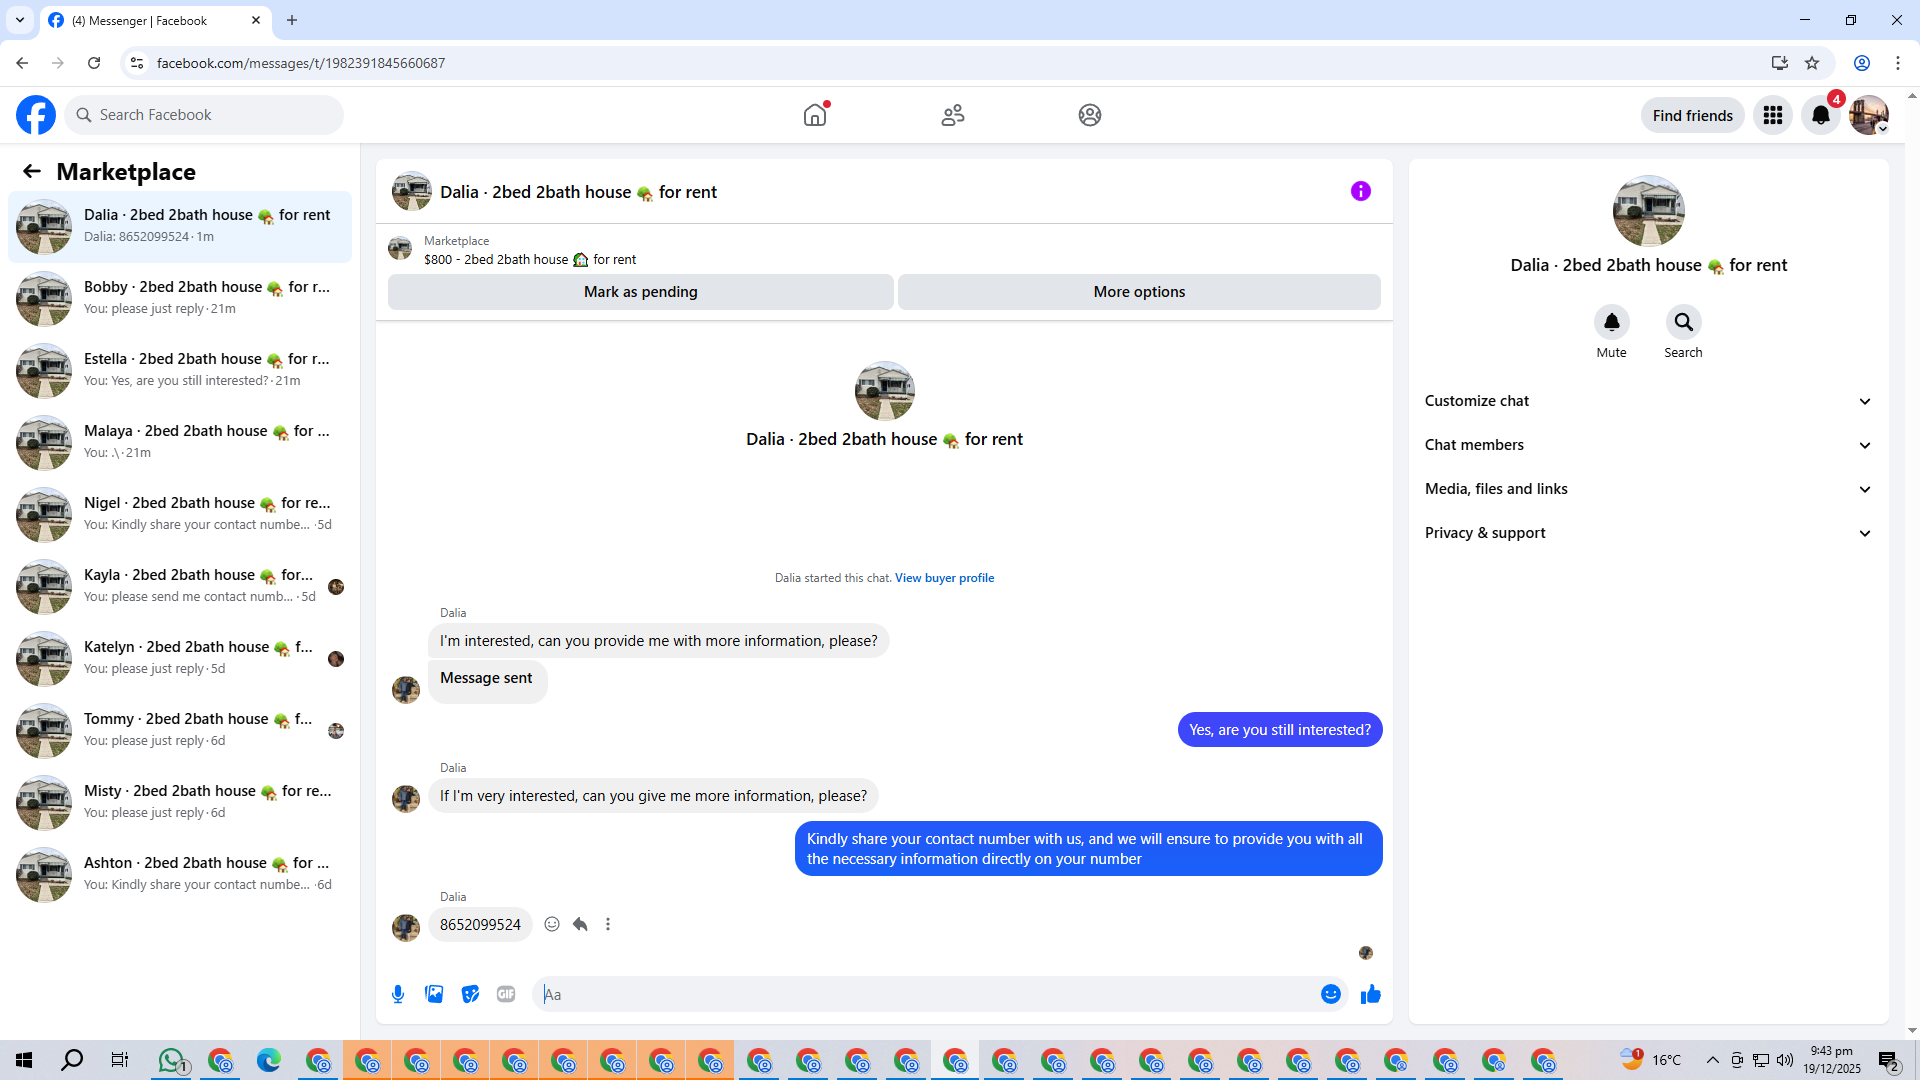Attach a file using the photo icon
This screenshot has width=1920, height=1080.
434,994
